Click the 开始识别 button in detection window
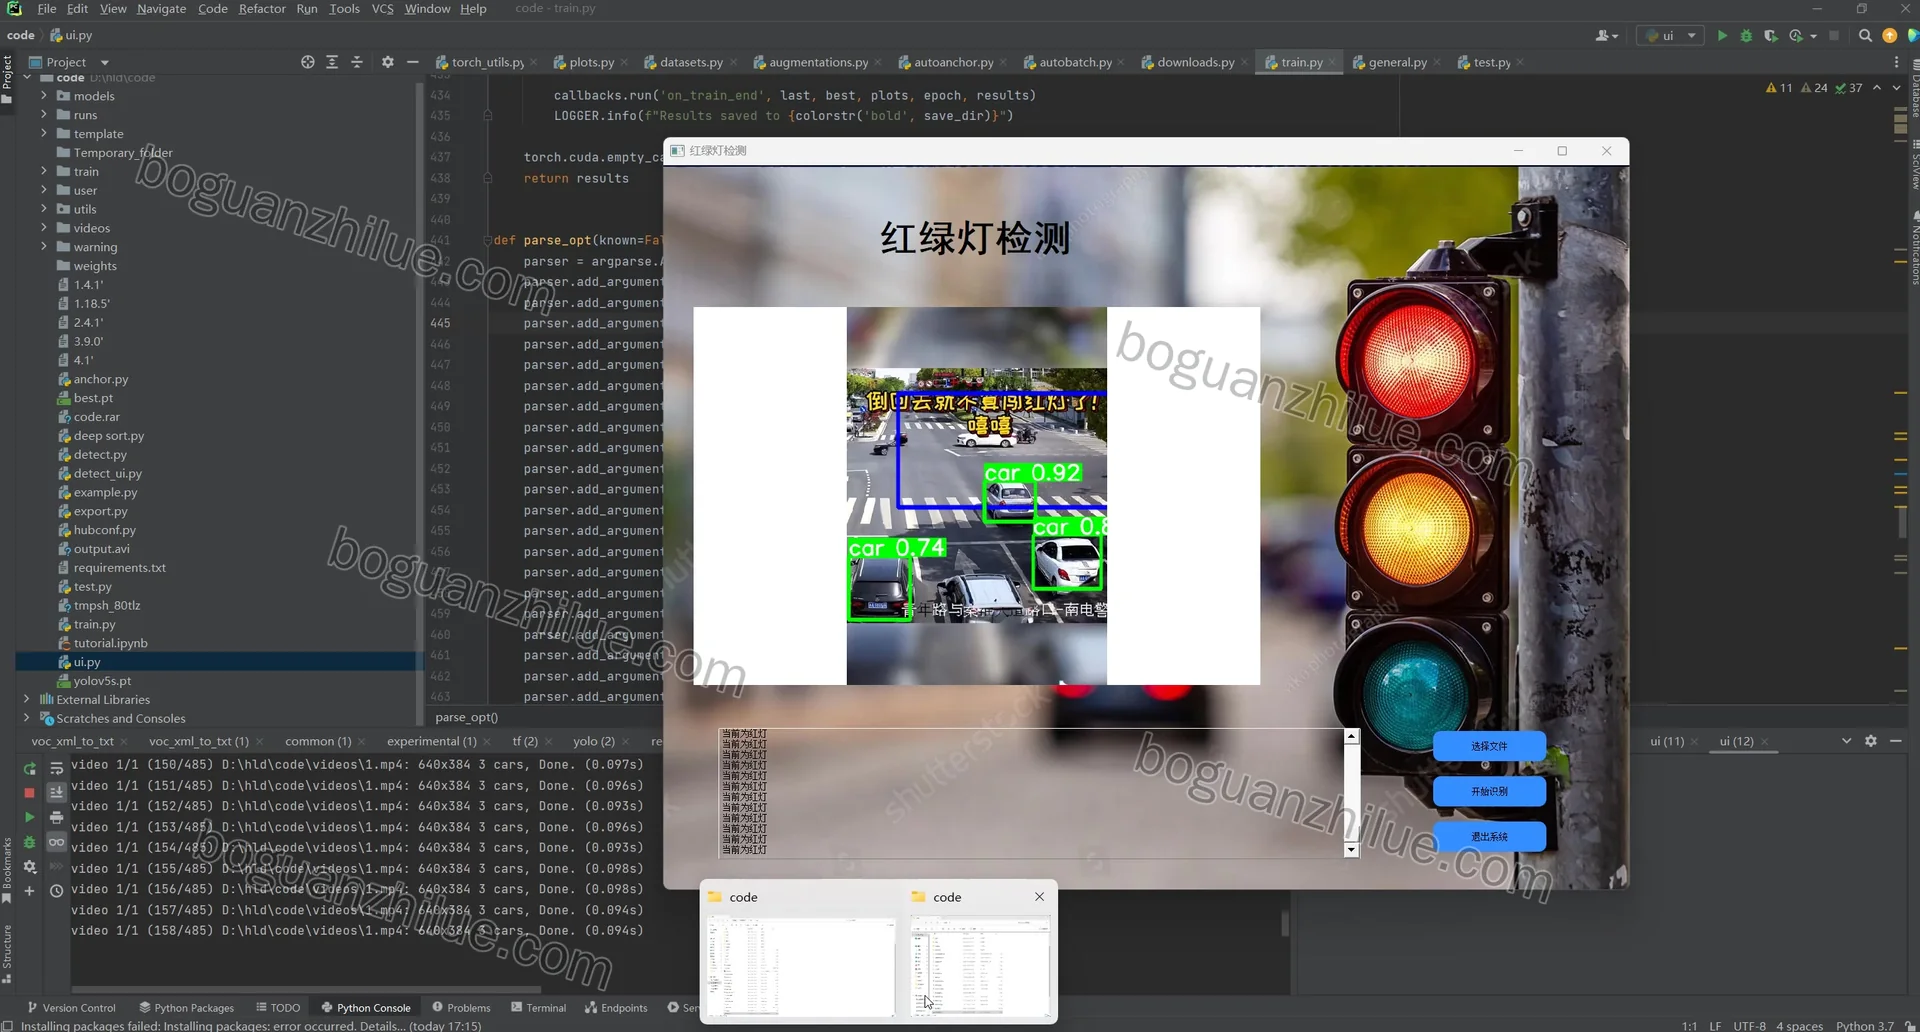The width and height of the screenshot is (1920, 1032). 1489,791
